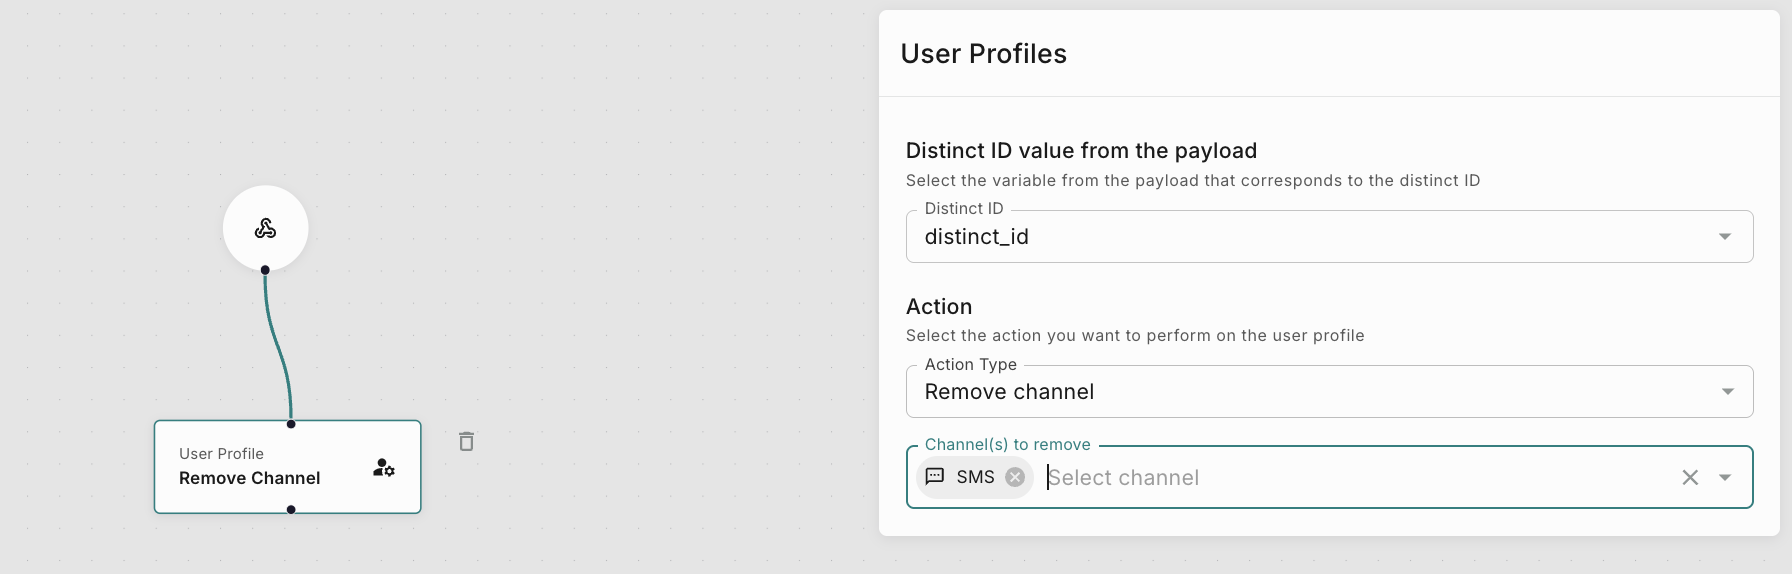The image size is (1792, 574).
Task: Click the connecting edge between nodes
Action: pyautogui.click(x=276, y=345)
